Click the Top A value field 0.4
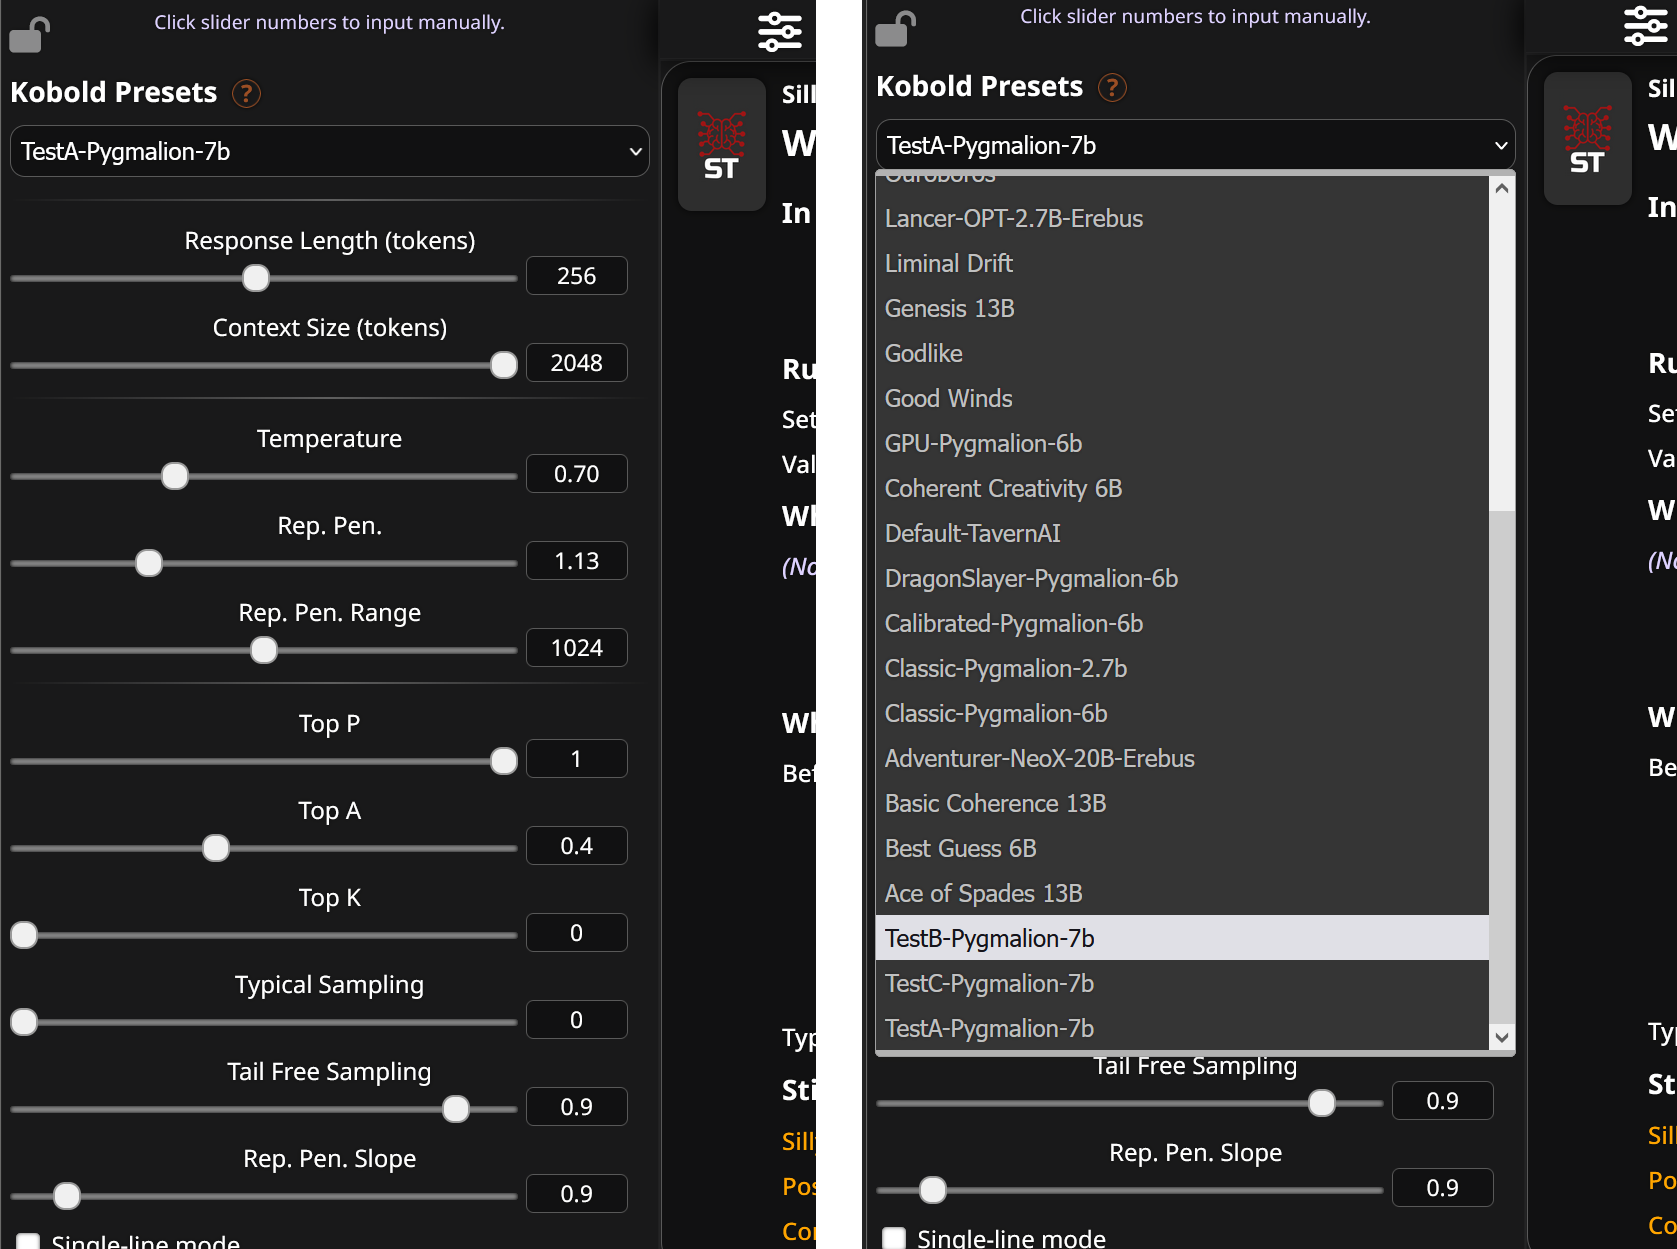 [x=577, y=846]
